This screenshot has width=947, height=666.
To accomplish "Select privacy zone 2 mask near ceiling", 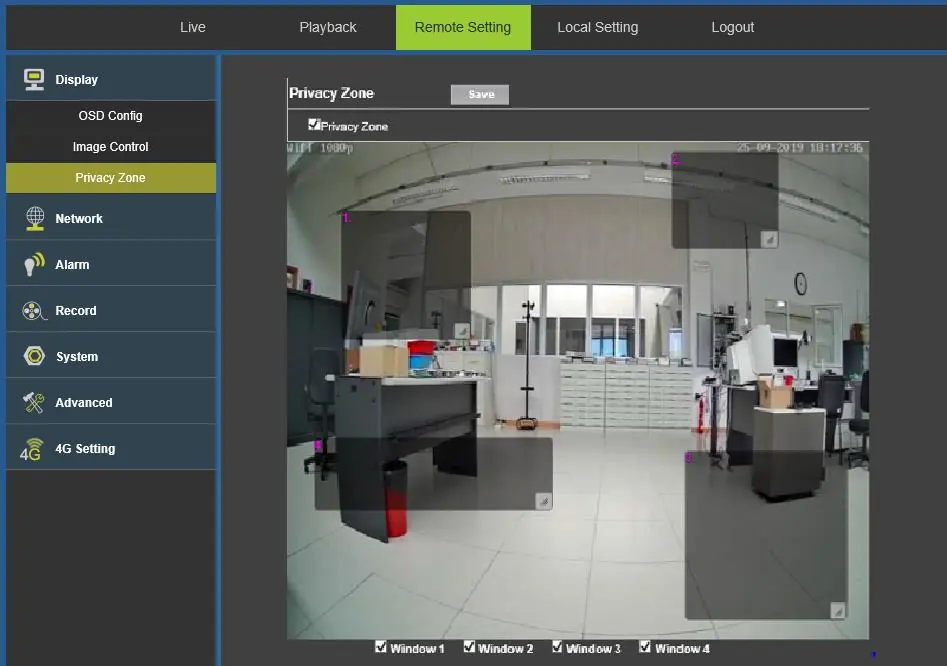I will (725, 200).
